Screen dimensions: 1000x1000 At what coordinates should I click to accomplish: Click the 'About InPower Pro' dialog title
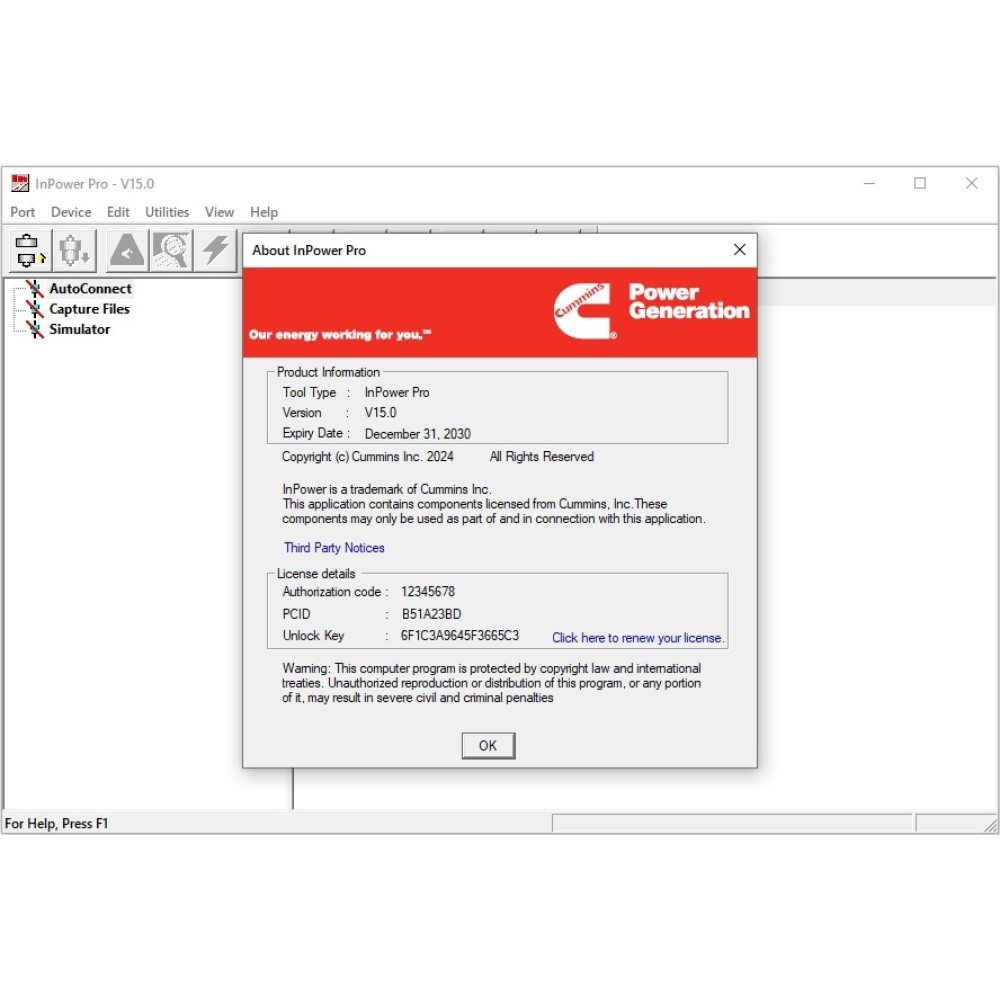pyautogui.click(x=309, y=250)
